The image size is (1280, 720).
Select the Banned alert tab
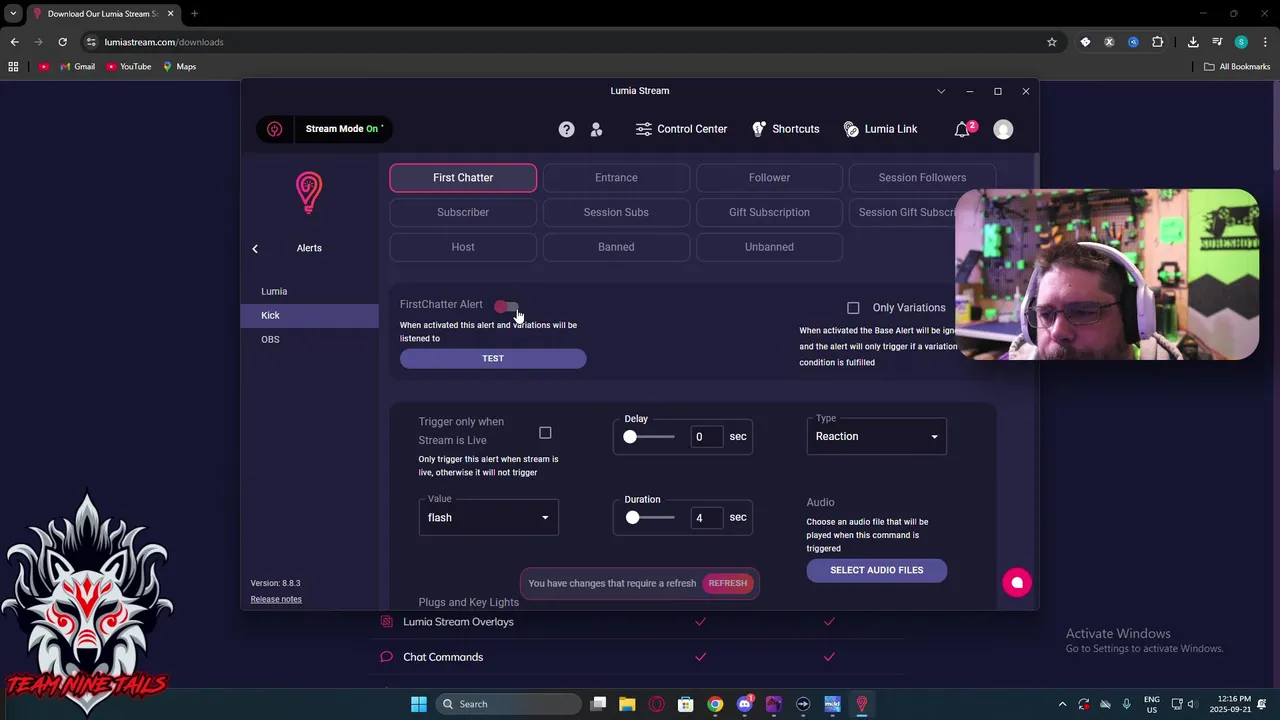616,247
